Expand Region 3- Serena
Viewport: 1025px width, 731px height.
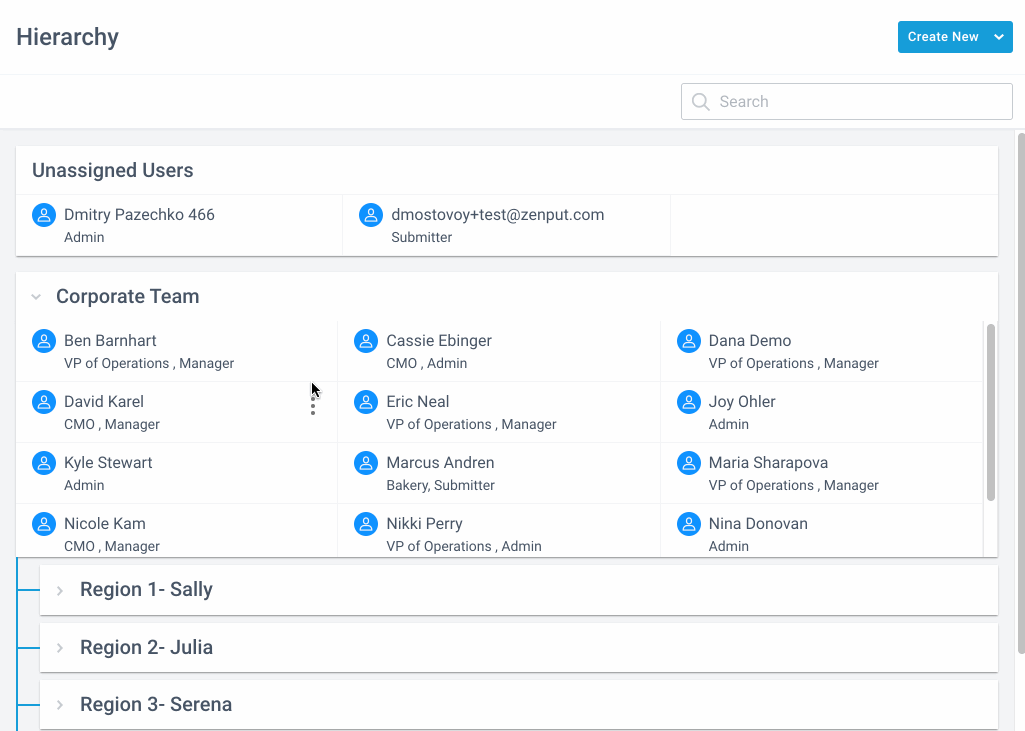[x=60, y=704]
